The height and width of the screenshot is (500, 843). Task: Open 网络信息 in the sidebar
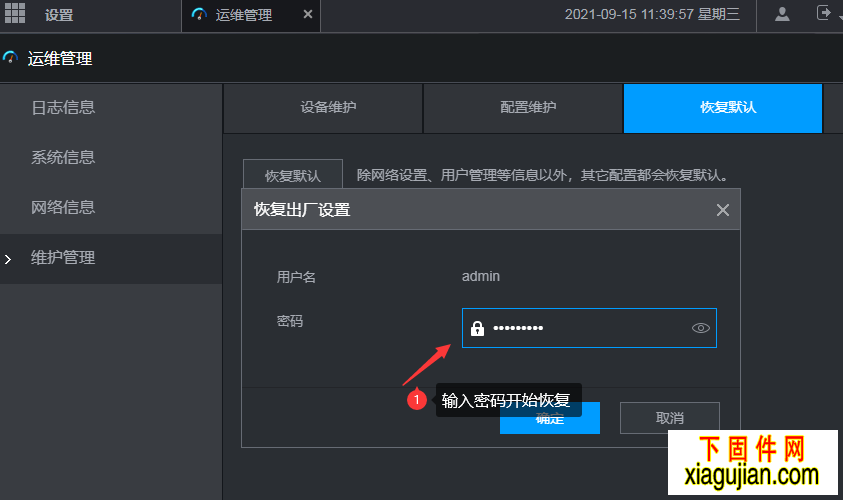[x=111, y=208]
